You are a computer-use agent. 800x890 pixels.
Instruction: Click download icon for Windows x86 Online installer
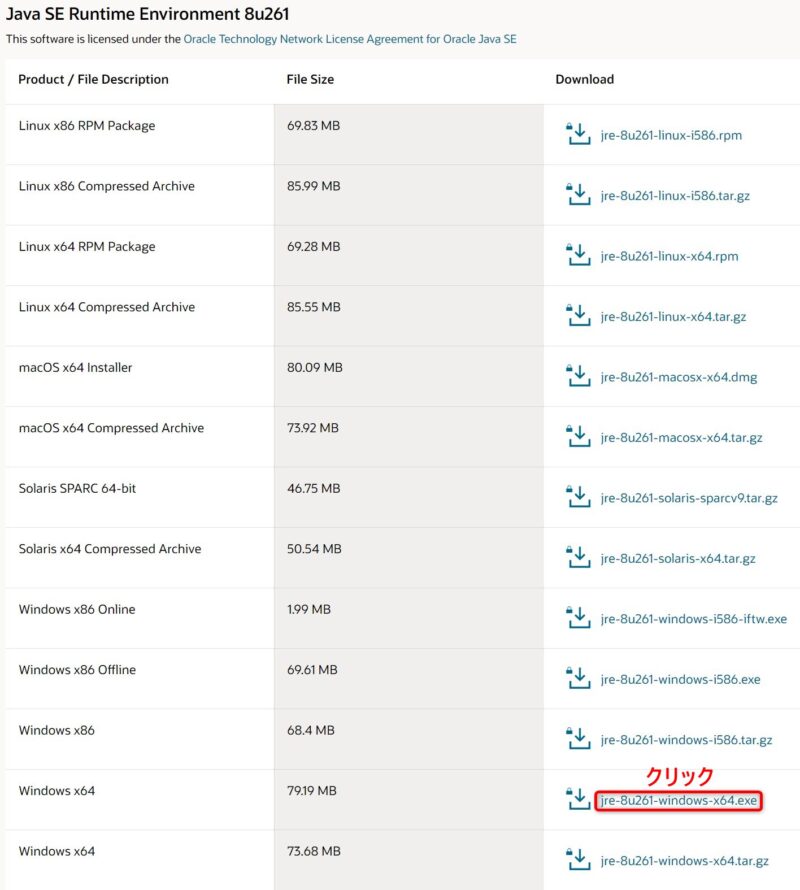pyautogui.click(x=578, y=619)
